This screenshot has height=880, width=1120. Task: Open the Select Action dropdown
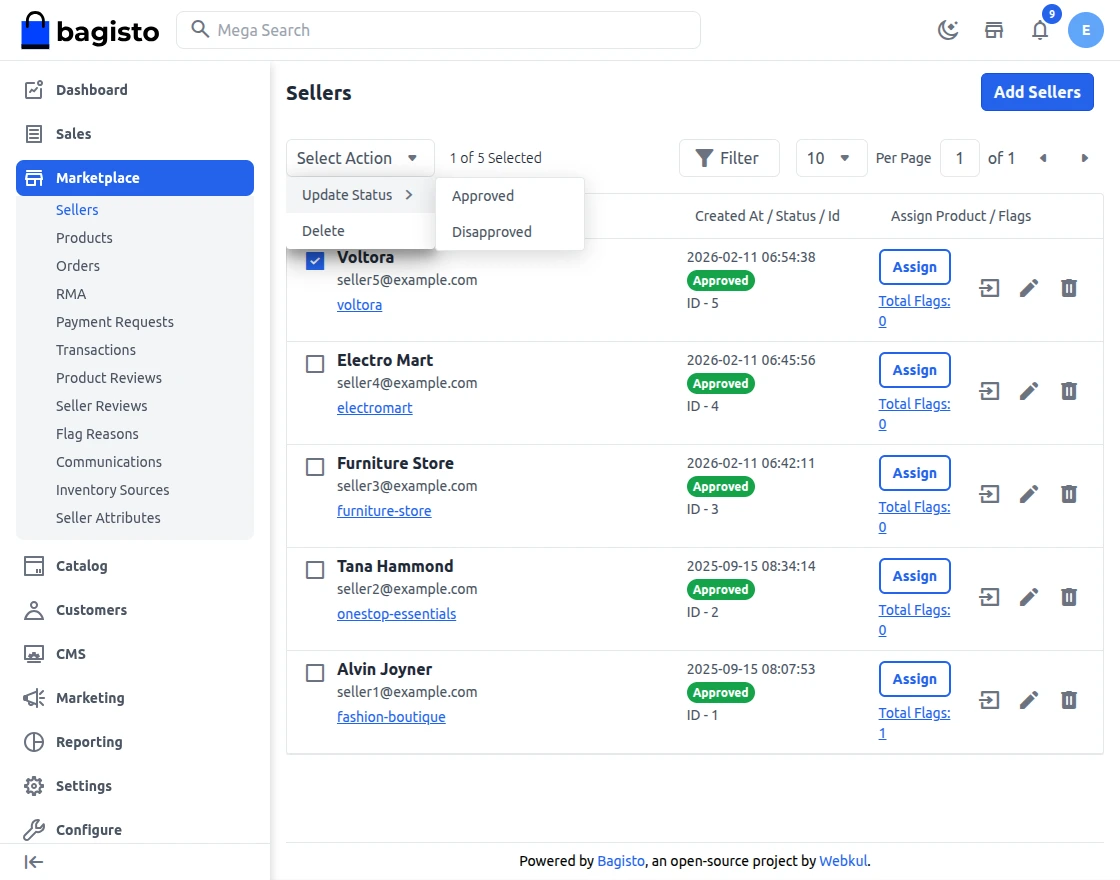[x=360, y=158]
